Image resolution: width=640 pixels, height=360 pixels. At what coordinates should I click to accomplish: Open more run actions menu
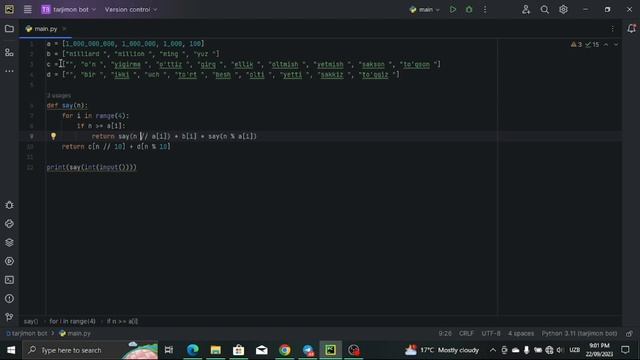tap(485, 9)
